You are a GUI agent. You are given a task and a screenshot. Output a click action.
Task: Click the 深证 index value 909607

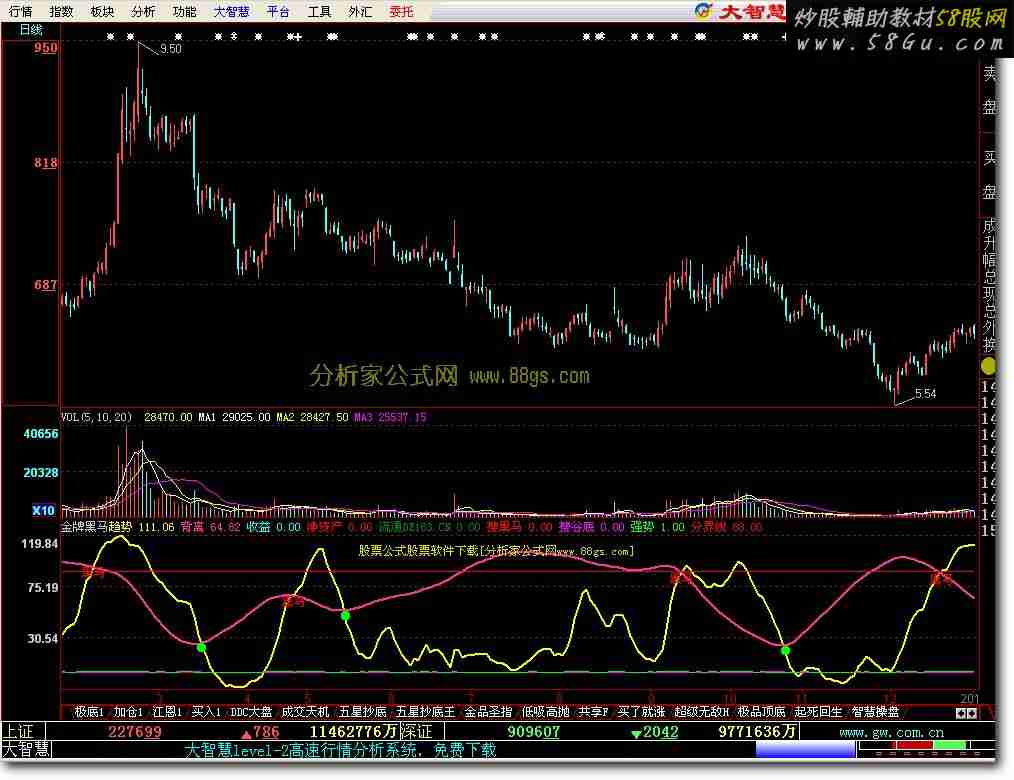pos(534,731)
